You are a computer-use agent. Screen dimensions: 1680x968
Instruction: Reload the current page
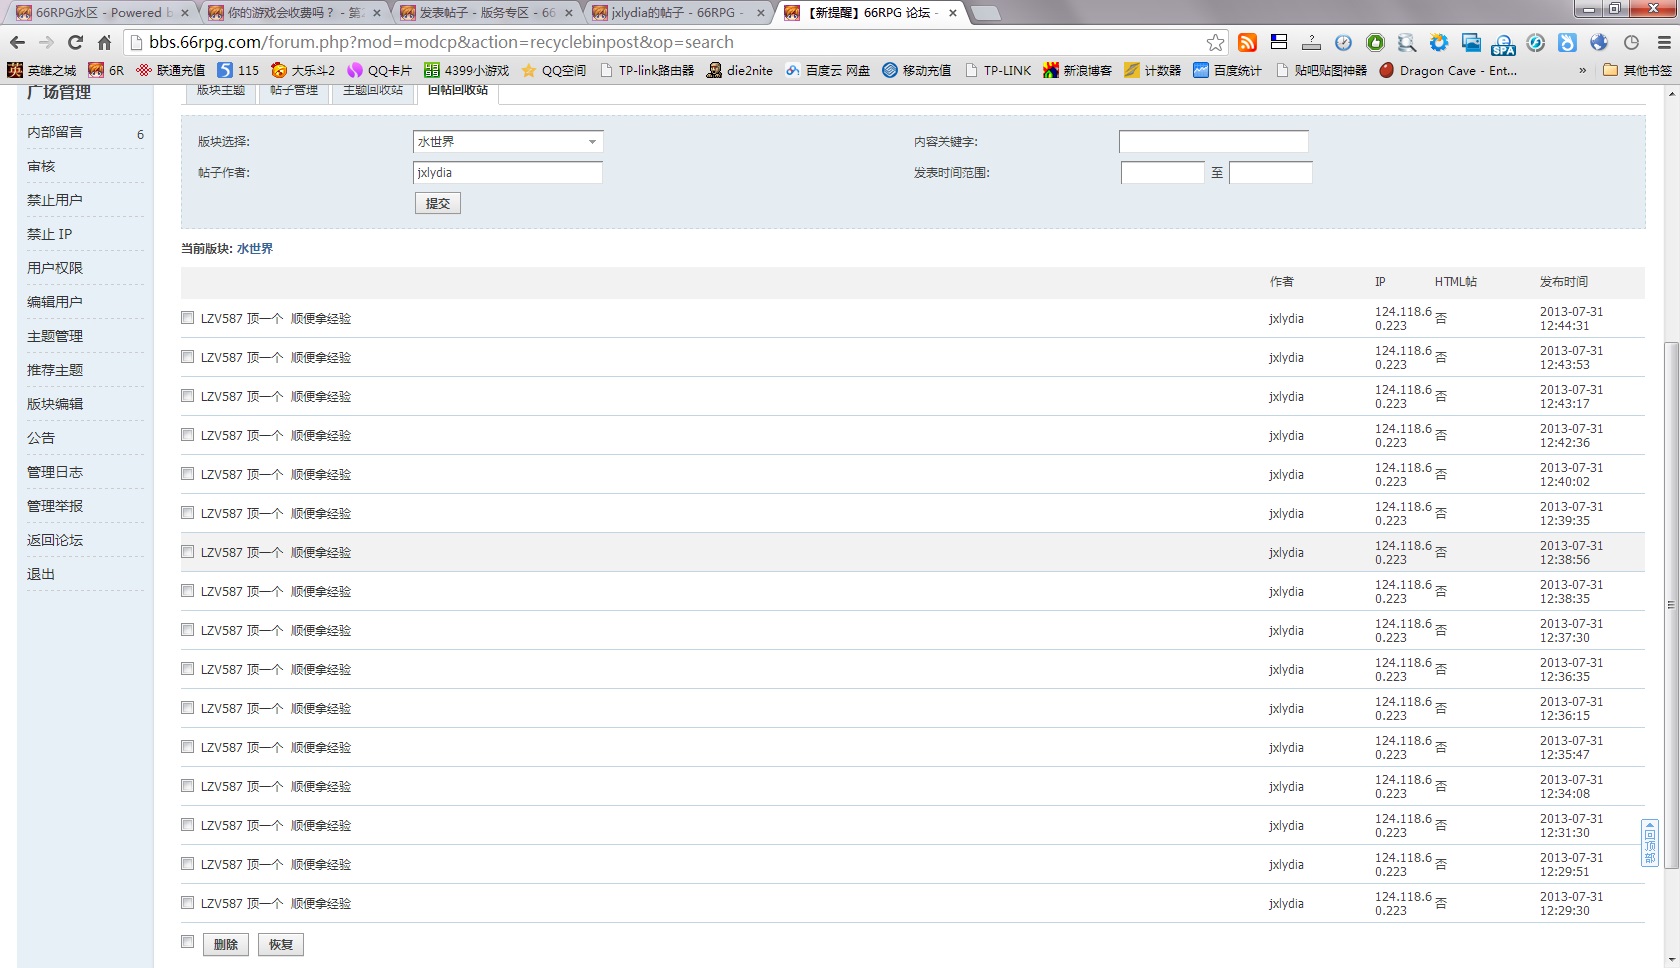(x=75, y=42)
